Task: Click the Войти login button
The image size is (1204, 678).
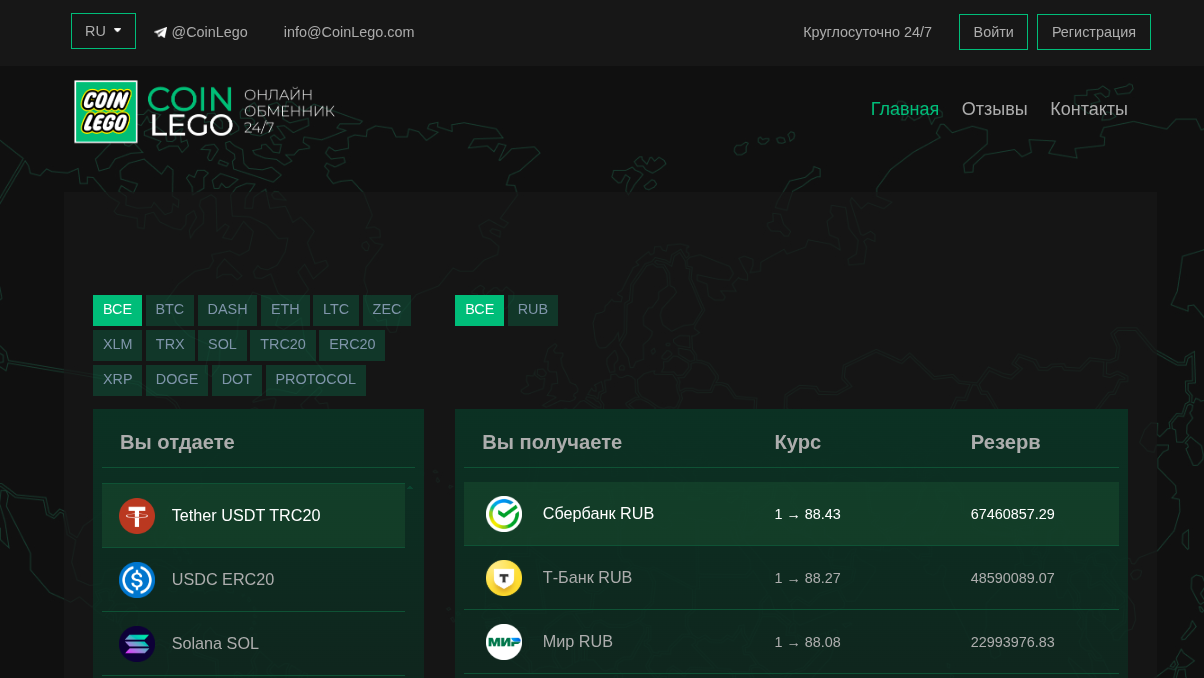Action: tap(993, 32)
